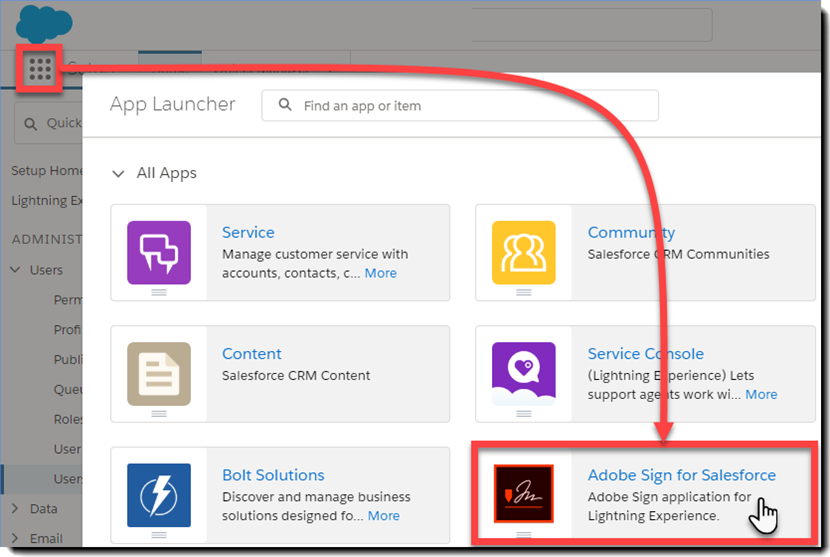Open the Community app link
This screenshot has height=557, width=830.
pos(631,232)
